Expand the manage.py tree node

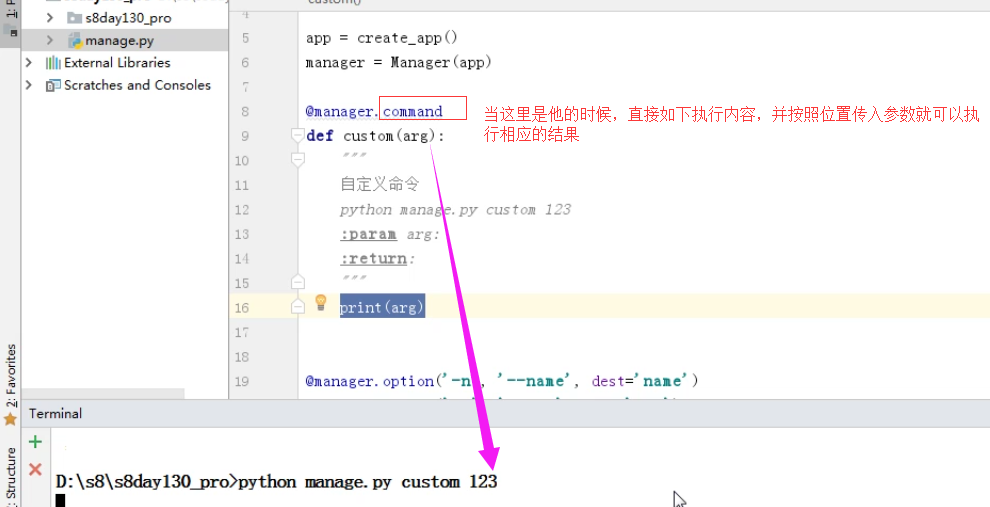[x=50, y=40]
